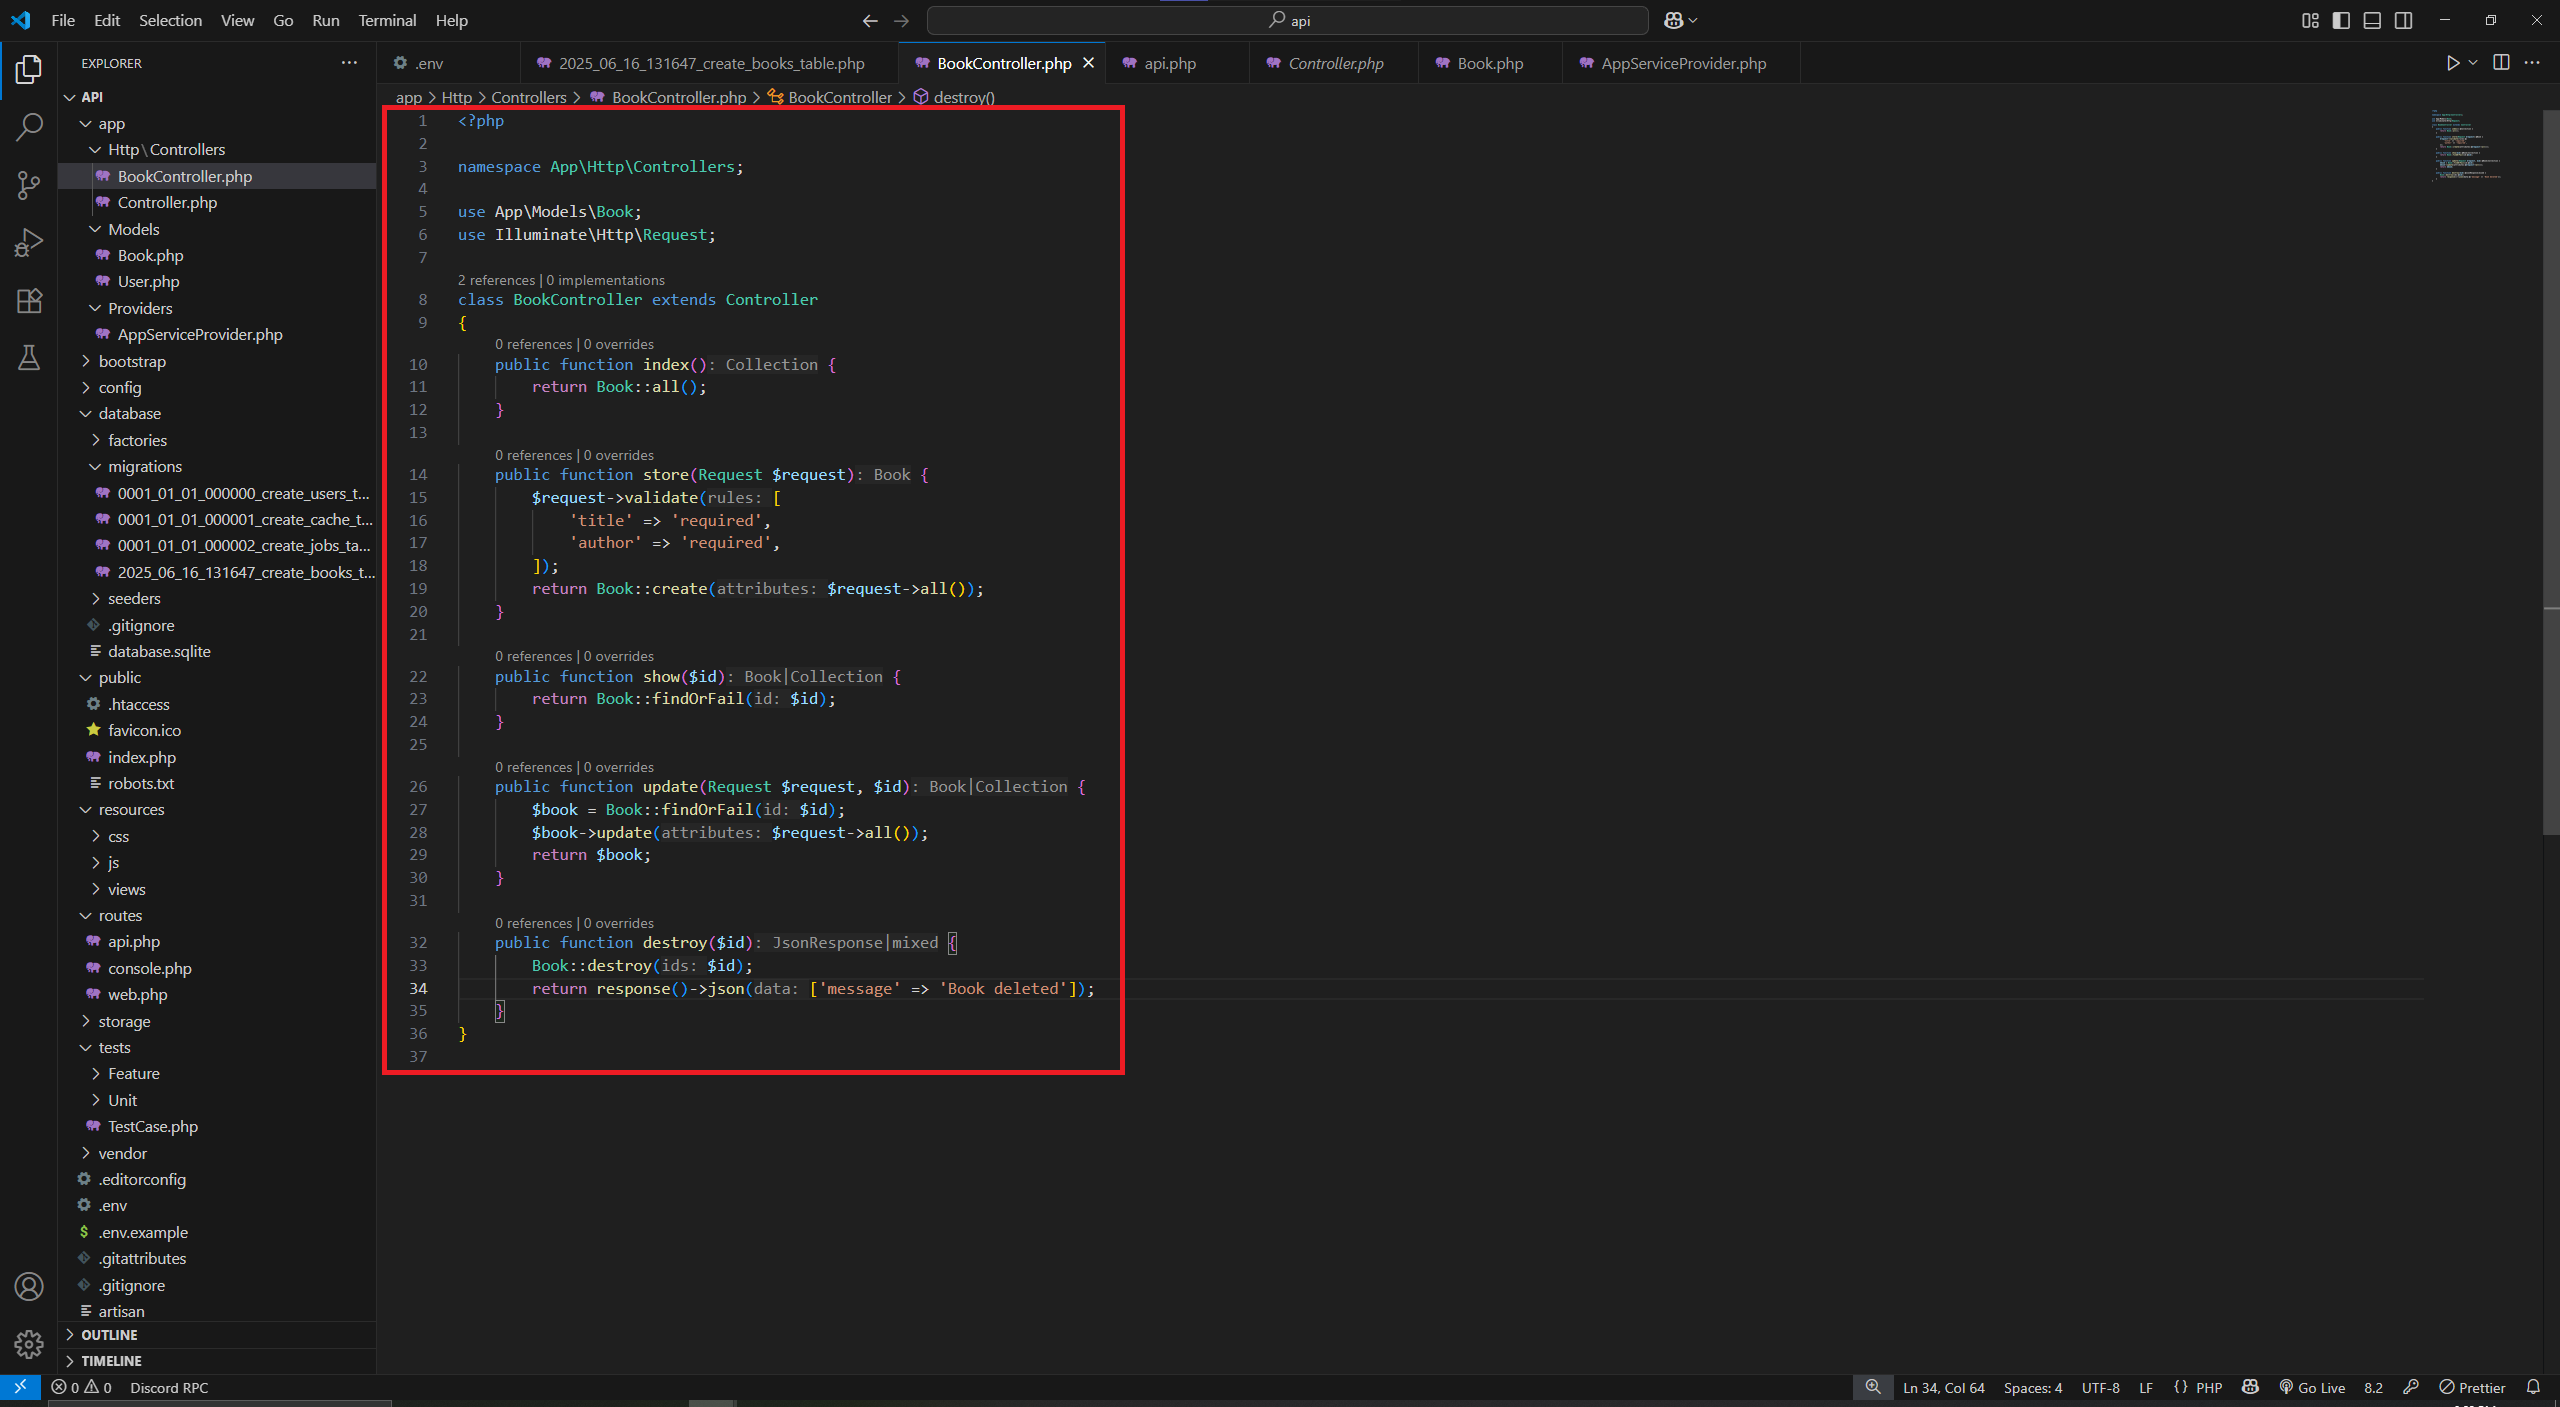This screenshot has height=1407, width=2560.
Task: Toggle the primary sidebar visibility
Action: [x=2340, y=20]
